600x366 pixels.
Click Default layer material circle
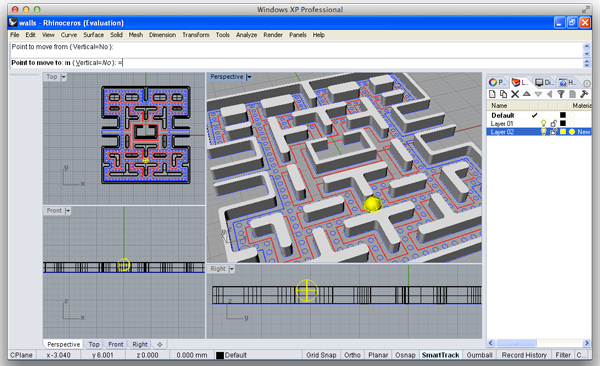click(572, 115)
